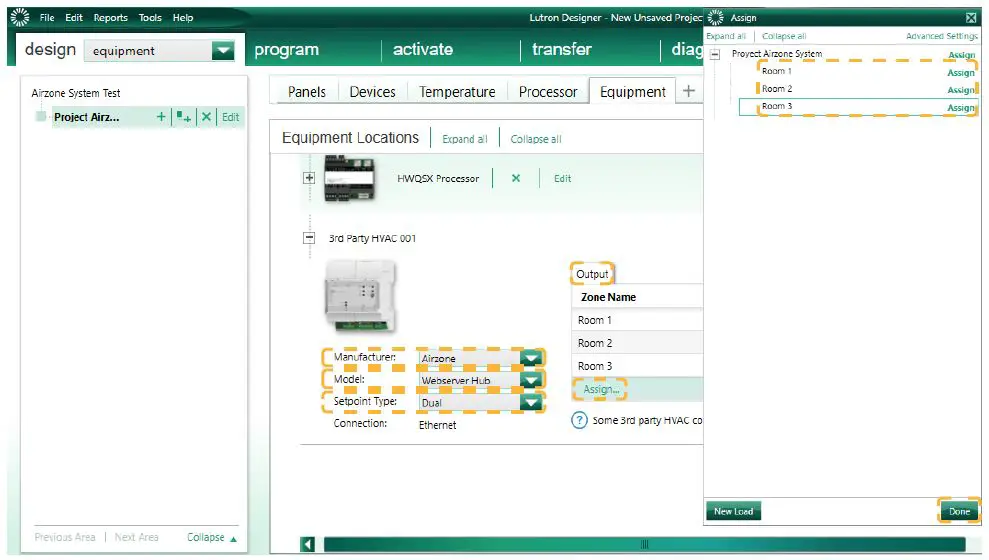
Task: Click the New Load button
Action: tap(734, 511)
